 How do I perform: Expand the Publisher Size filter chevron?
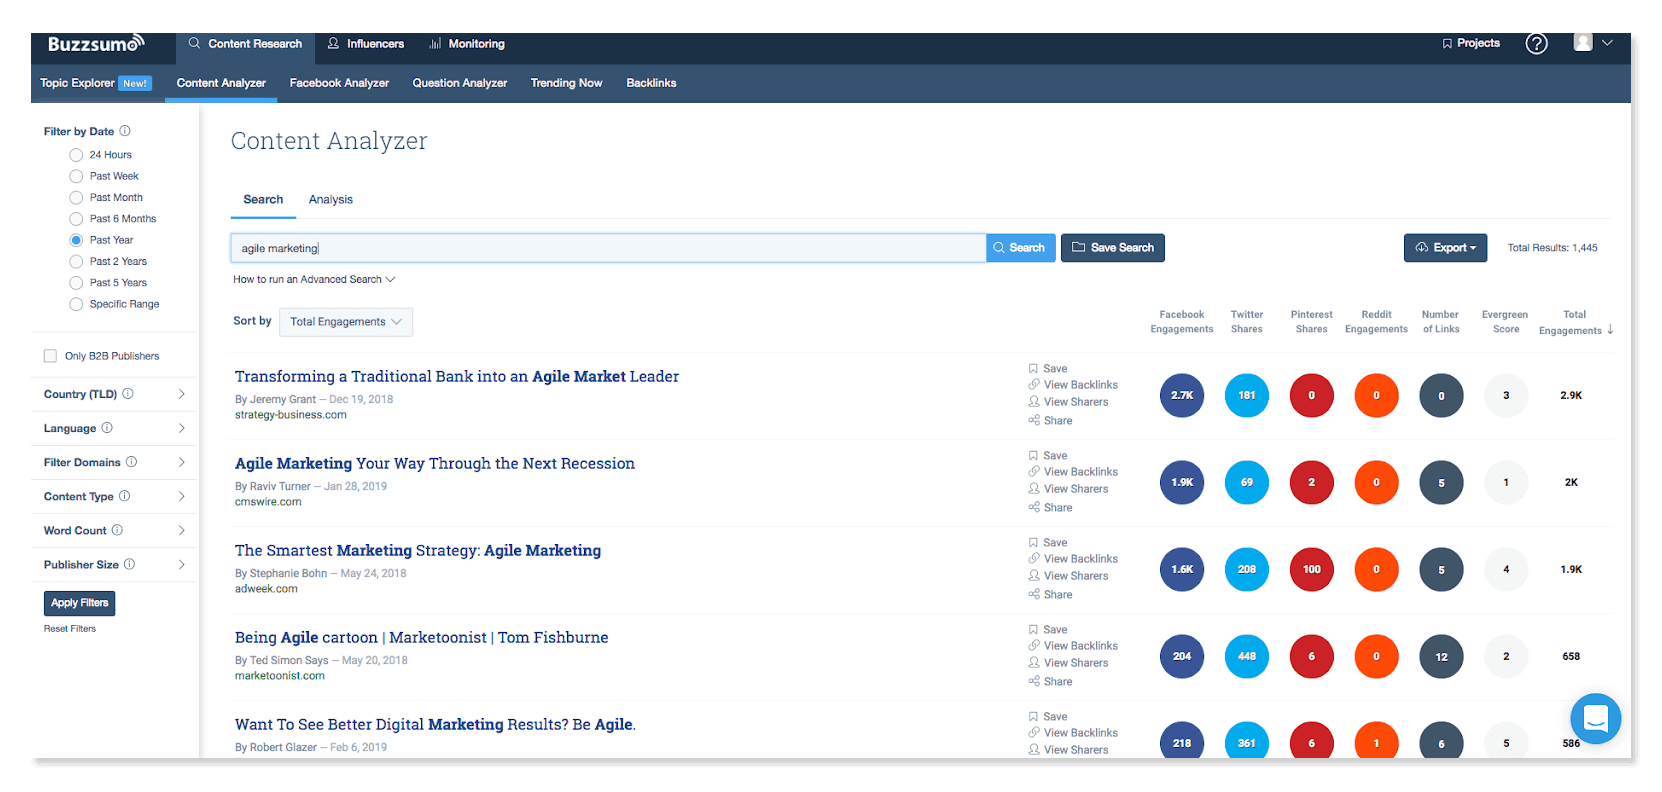[181, 564]
